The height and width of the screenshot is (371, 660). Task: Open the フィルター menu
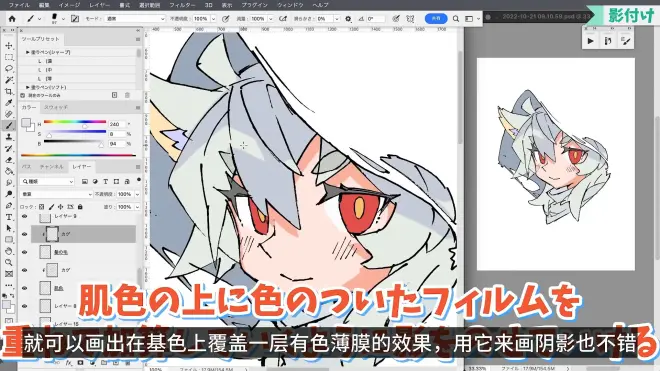(182, 5)
